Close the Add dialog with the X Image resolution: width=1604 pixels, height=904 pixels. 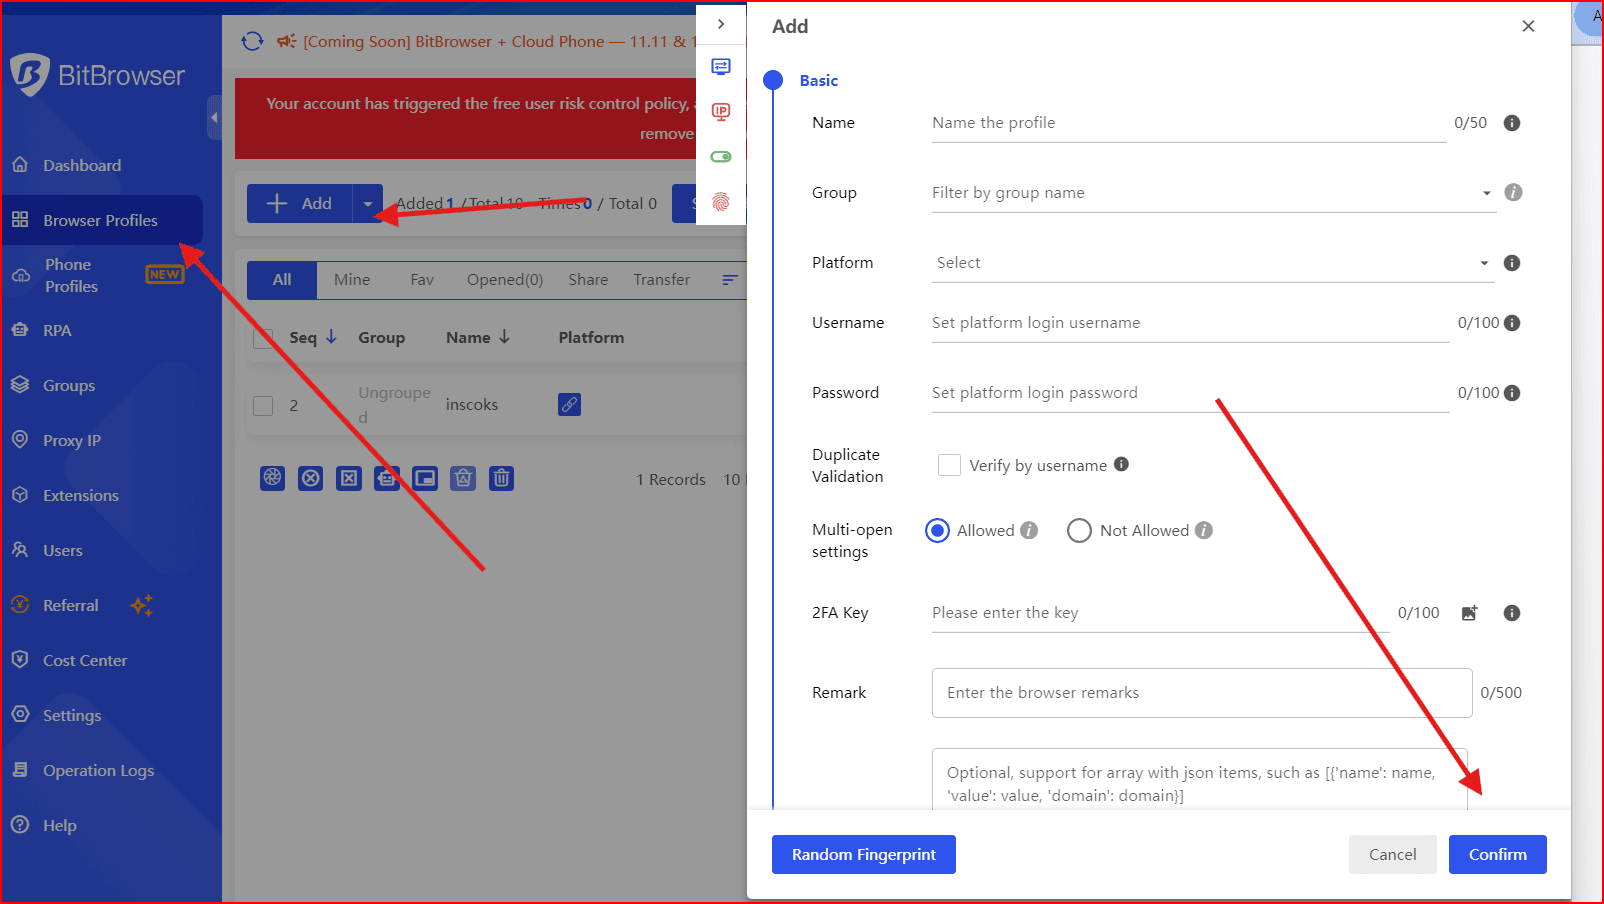point(1528,26)
